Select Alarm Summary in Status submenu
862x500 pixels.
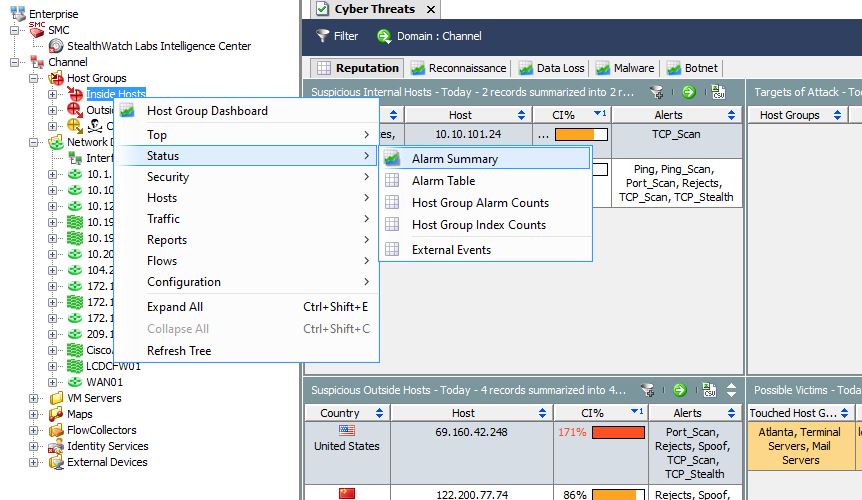pyautogui.click(x=485, y=159)
